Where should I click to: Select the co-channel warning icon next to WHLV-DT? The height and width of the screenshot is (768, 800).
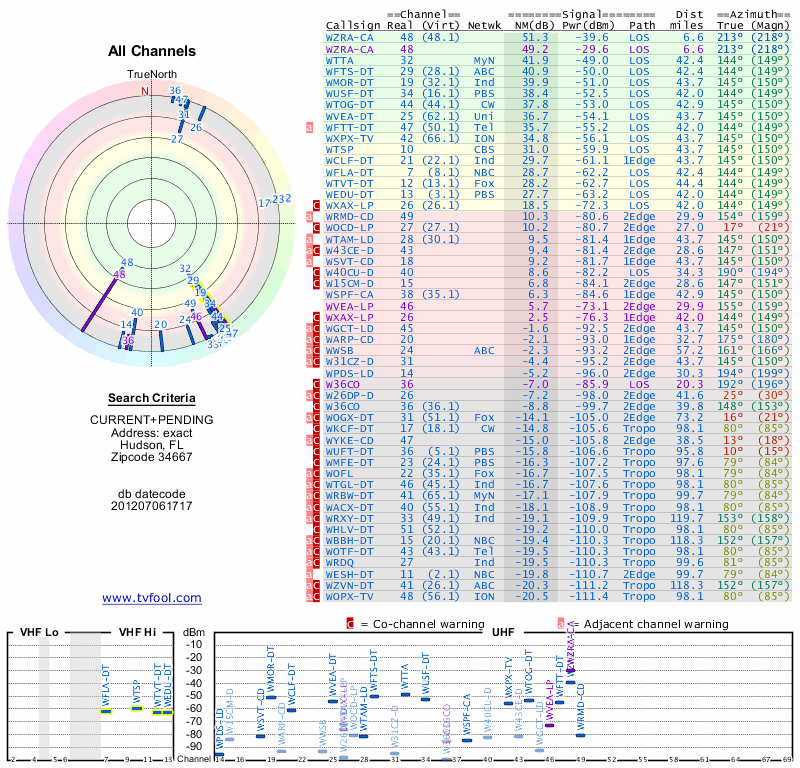317,530
